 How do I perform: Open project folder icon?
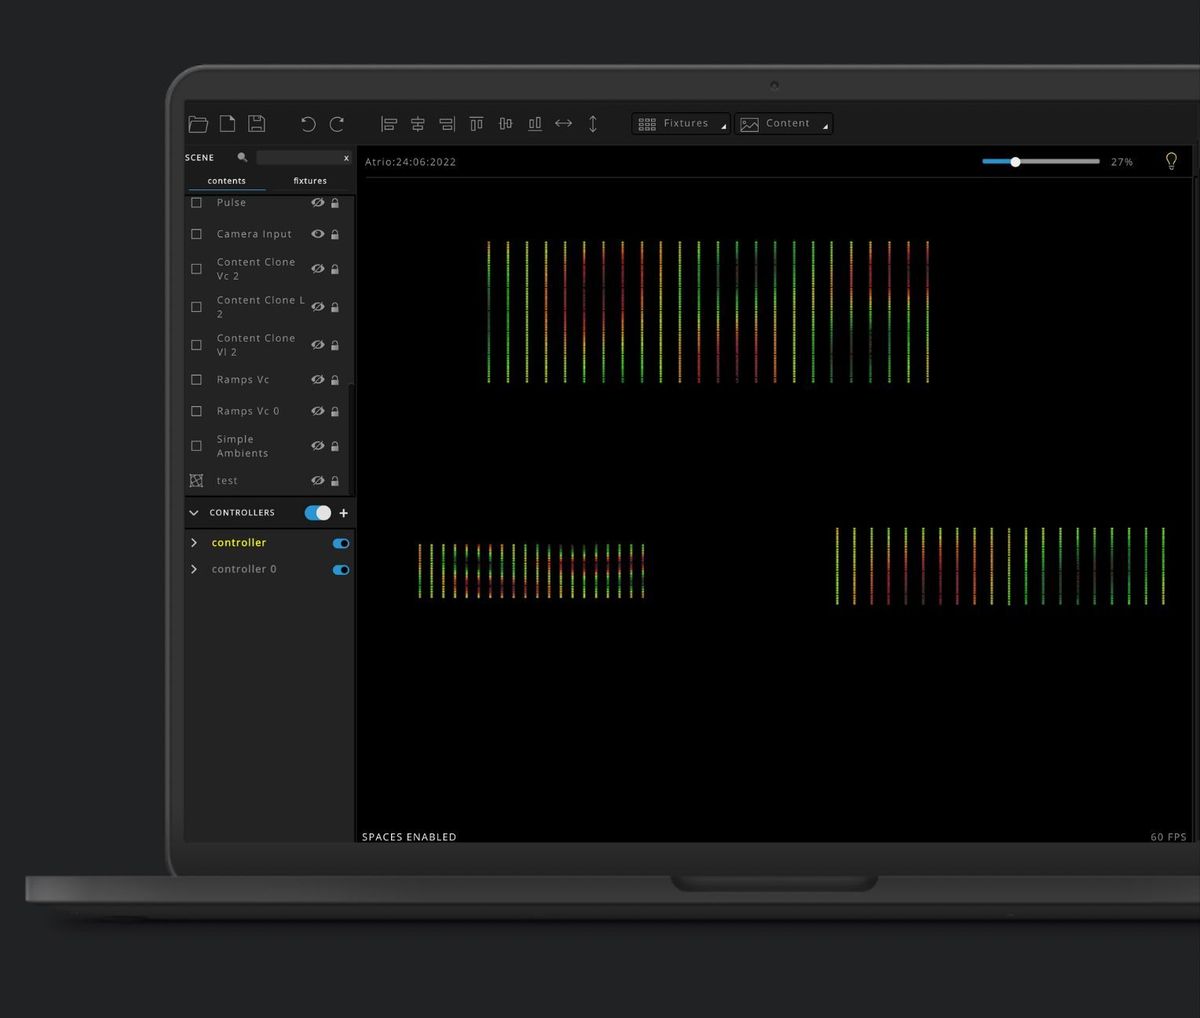pyautogui.click(x=198, y=124)
